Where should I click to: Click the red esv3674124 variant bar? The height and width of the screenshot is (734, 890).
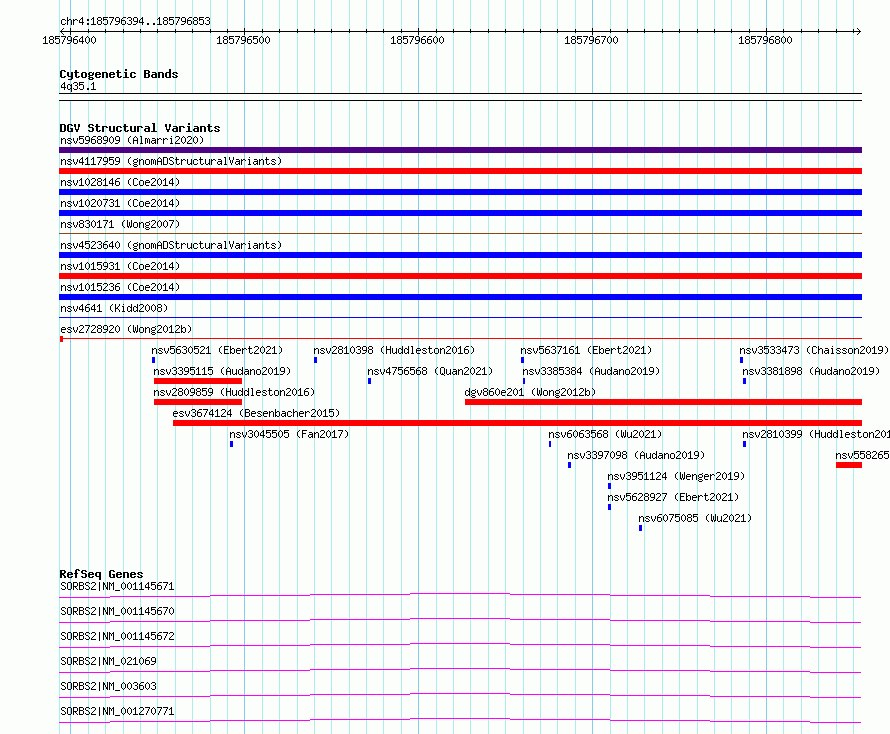517,423
